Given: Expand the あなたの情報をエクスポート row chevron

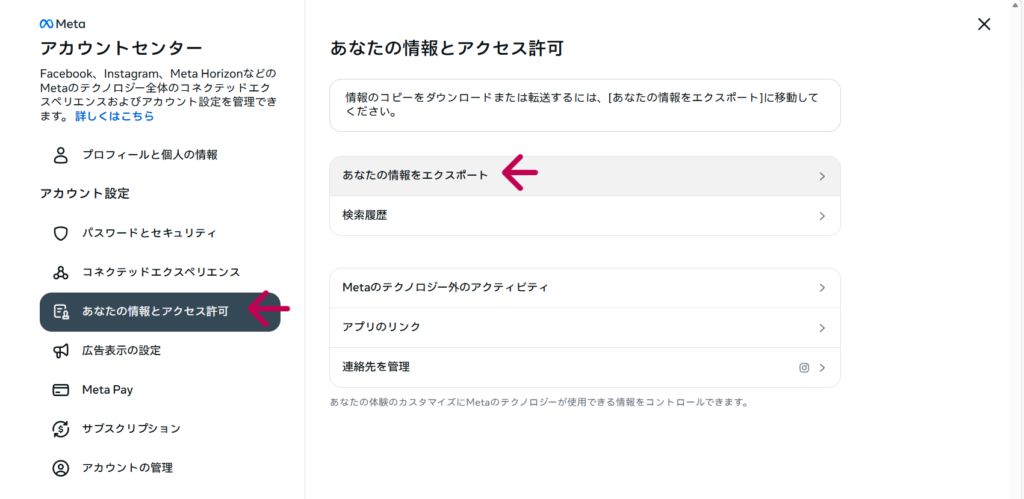Looking at the screenshot, I should pyautogui.click(x=822, y=176).
